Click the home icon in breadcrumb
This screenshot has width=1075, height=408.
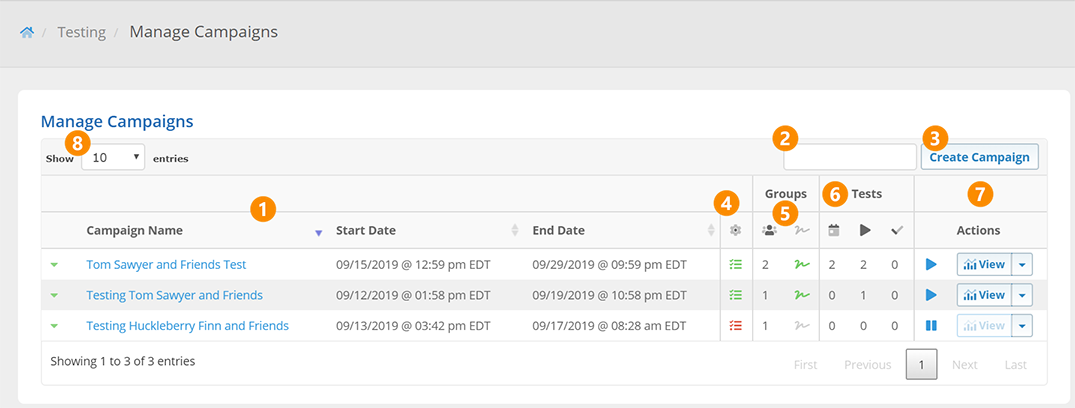pyautogui.click(x=27, y=32)
